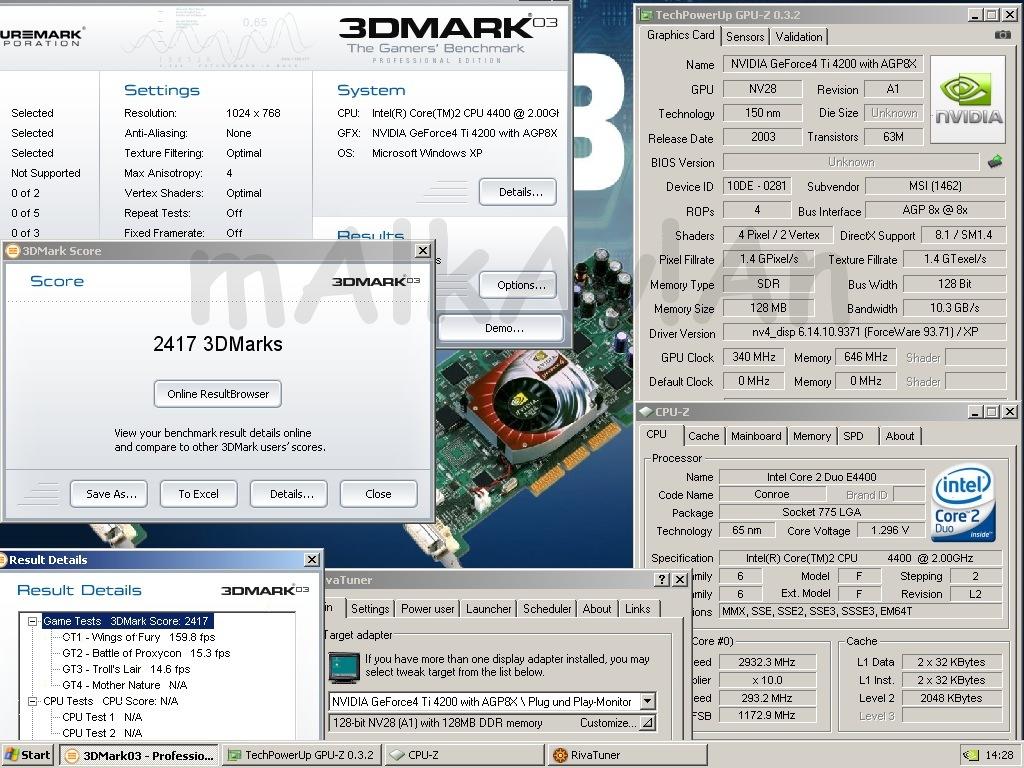Click the Options button in 3DMark03
The width and height of the screenshot is (1024, 768).
518,285
